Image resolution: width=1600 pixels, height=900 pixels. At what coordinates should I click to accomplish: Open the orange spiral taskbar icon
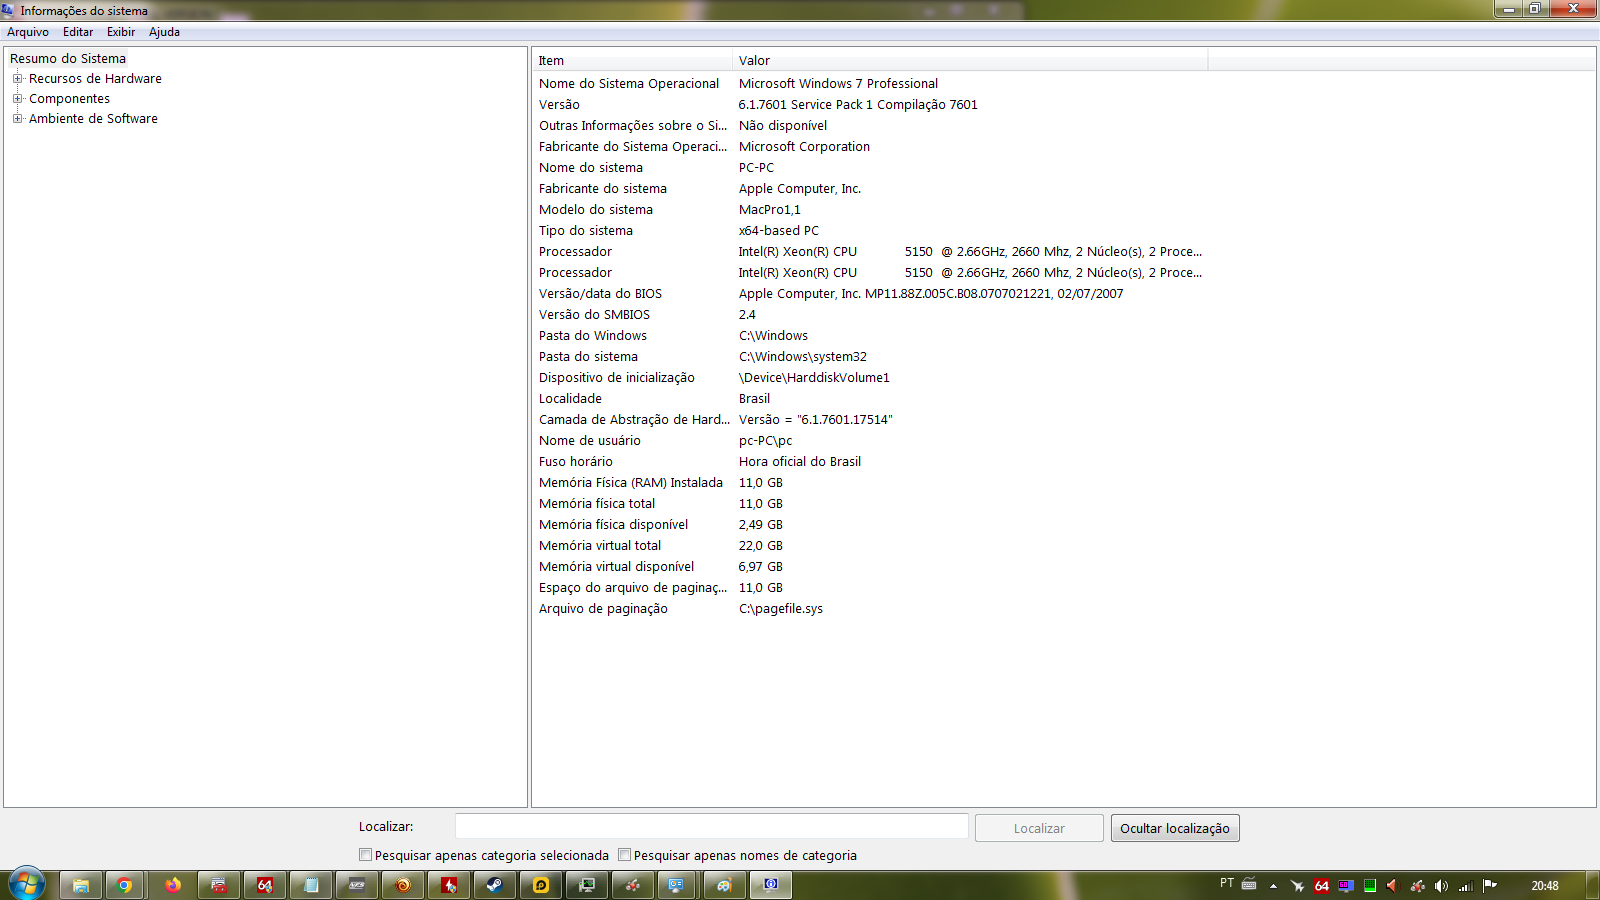pyautogui.click(x=403, y=885)
